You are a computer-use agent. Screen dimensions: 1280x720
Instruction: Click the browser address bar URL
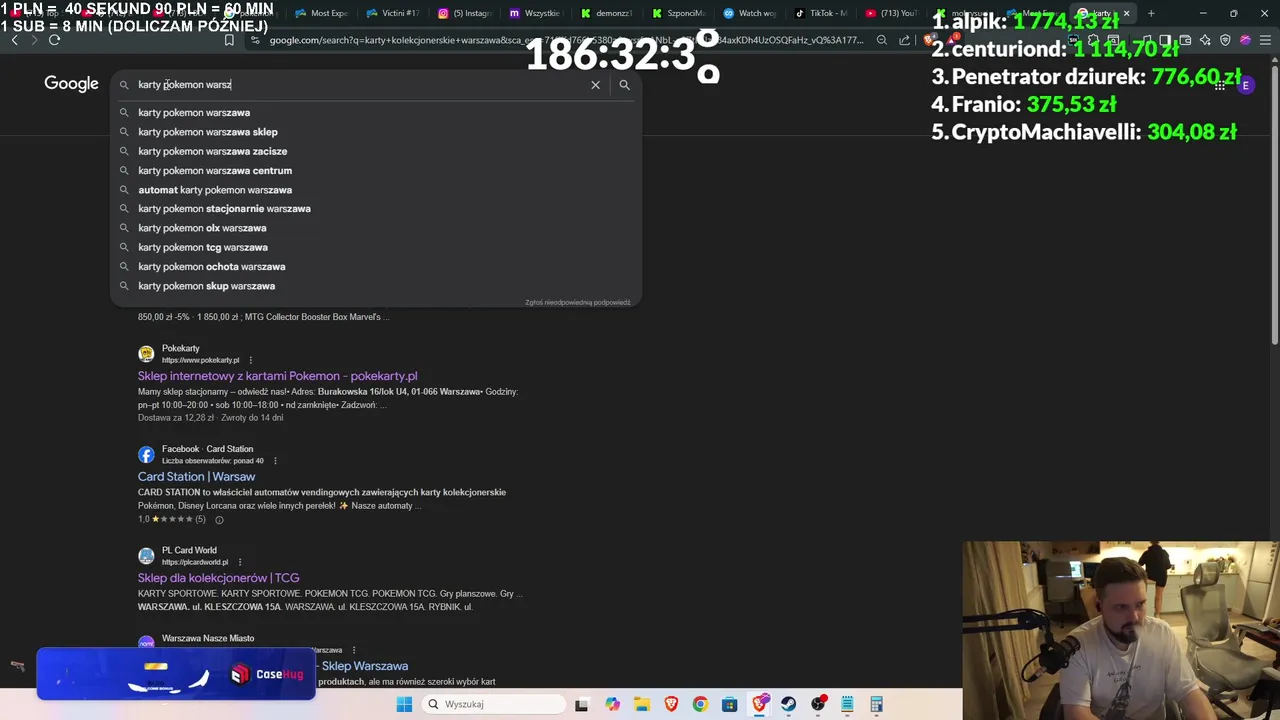pos(566,40)
